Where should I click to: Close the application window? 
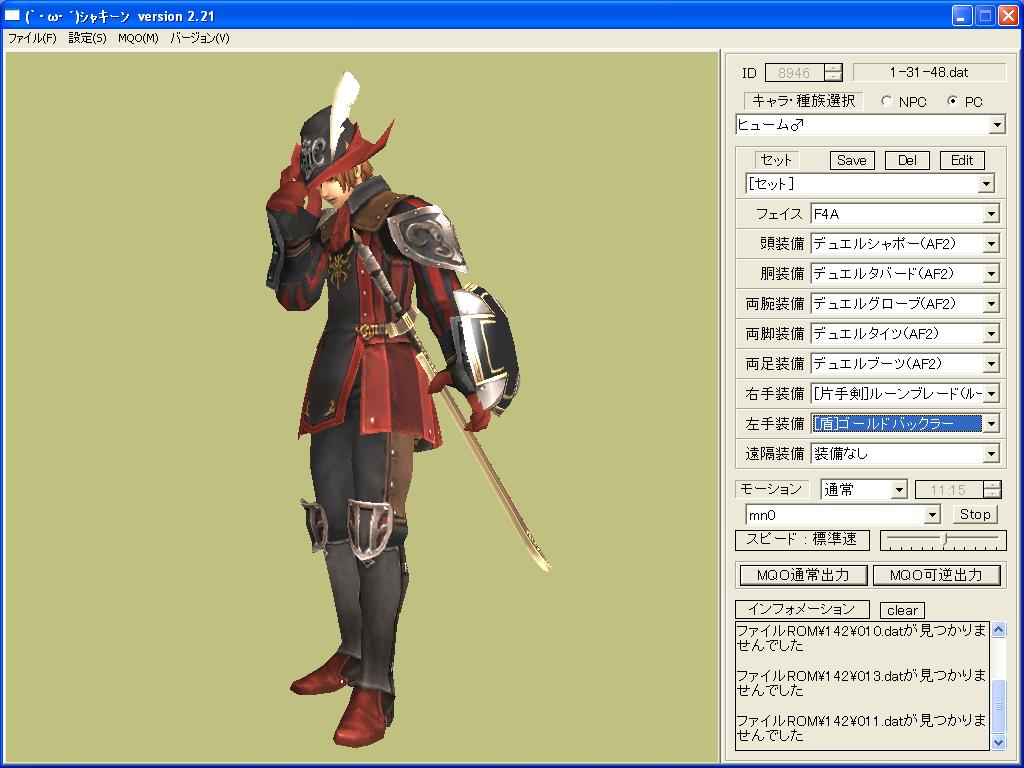click(1008, 16)
